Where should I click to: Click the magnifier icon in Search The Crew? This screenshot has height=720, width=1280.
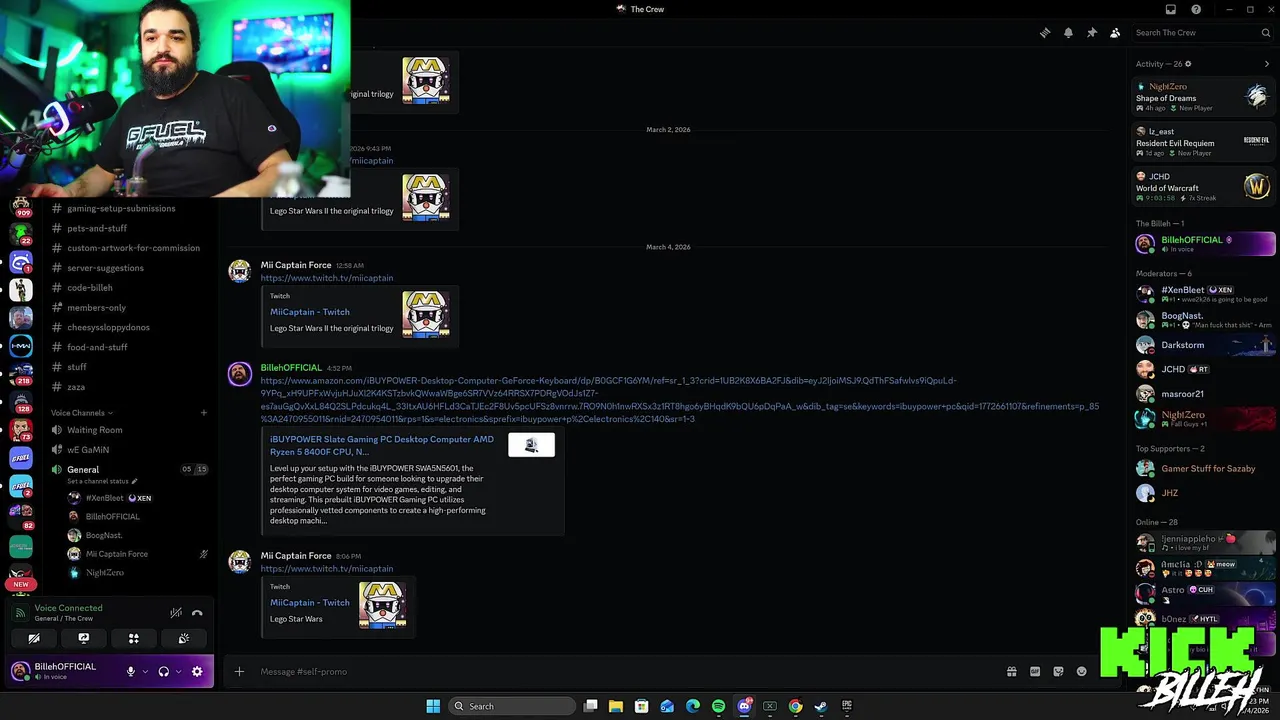[1265, 33]
